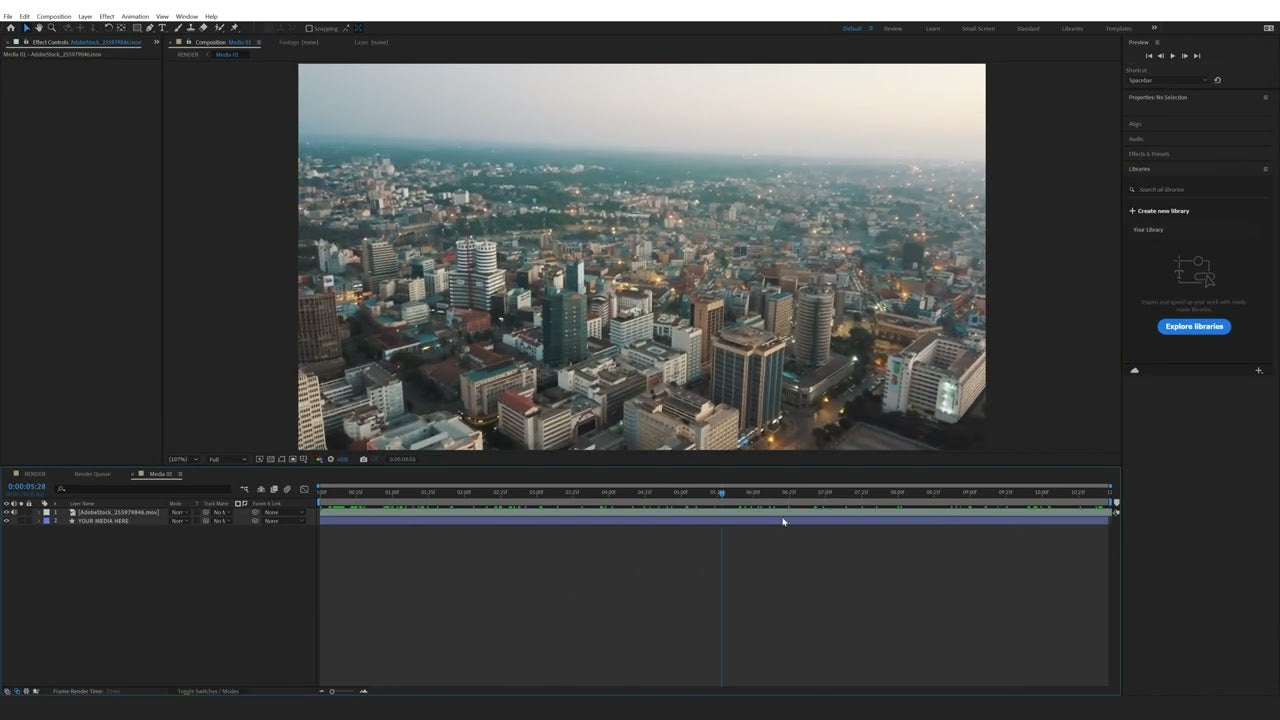Screen dimensions: 1280x720
Task: Take a snapshot of the composition view
Action: [363, 459]
